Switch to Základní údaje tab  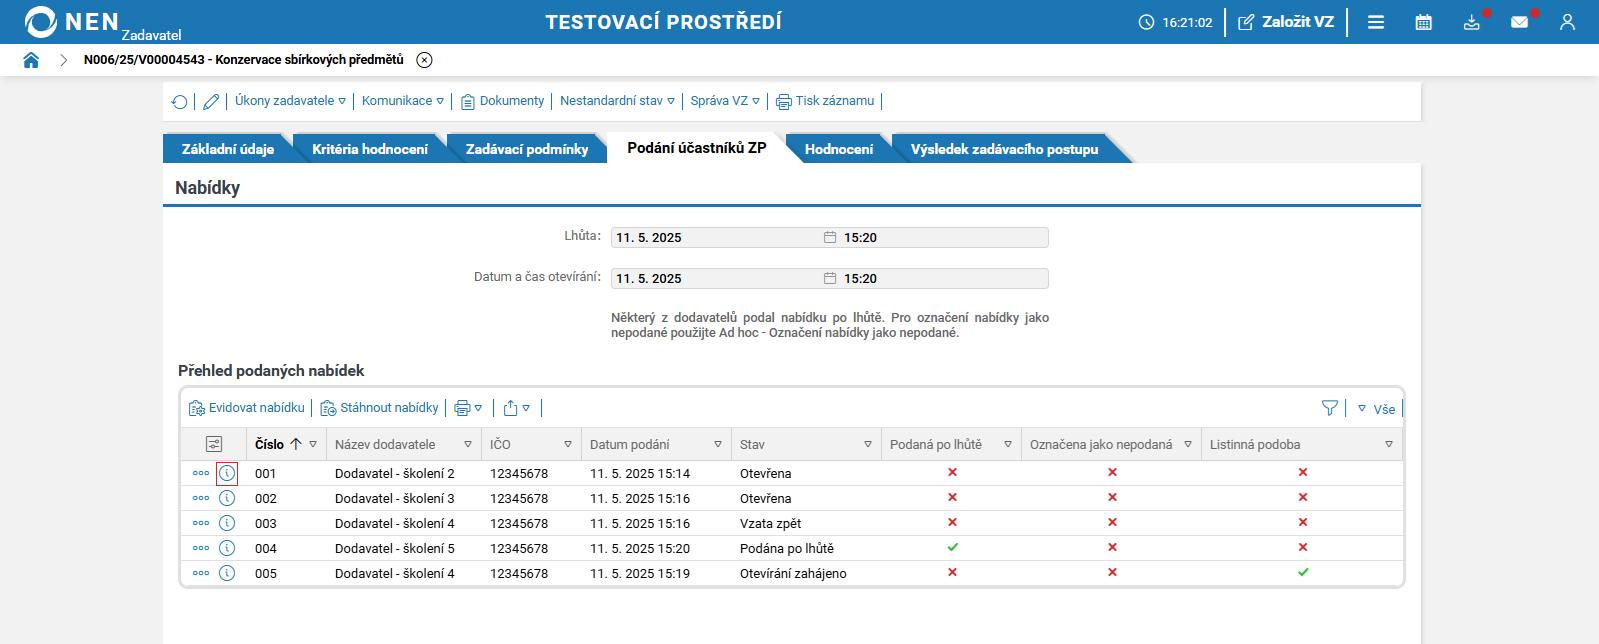click(228, 149)
